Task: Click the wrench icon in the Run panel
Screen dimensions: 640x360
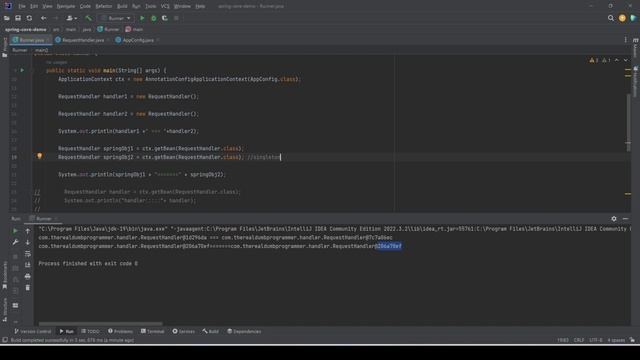Action: tap(15, 242)
